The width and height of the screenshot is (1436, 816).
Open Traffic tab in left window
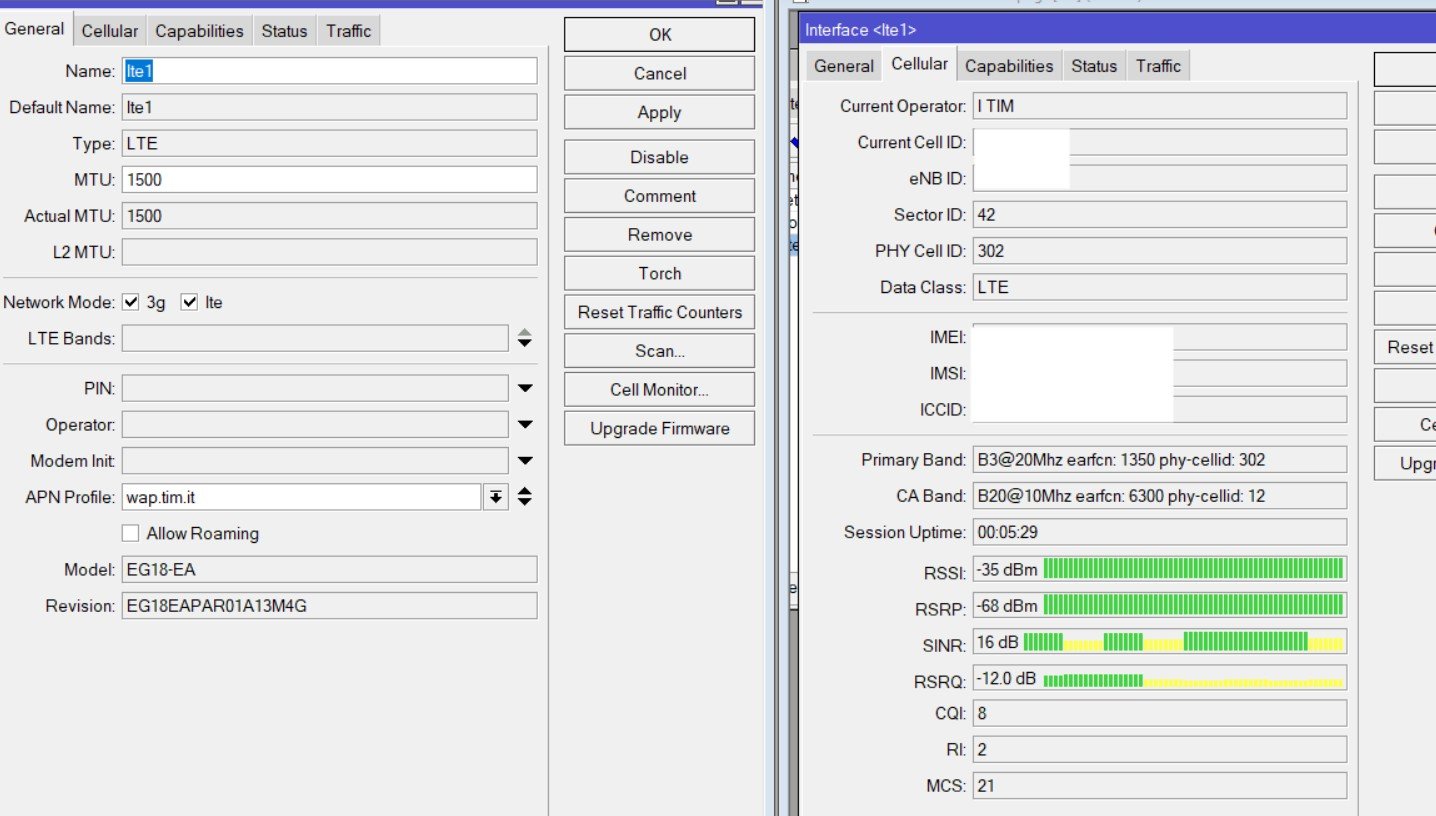point(348,31)
